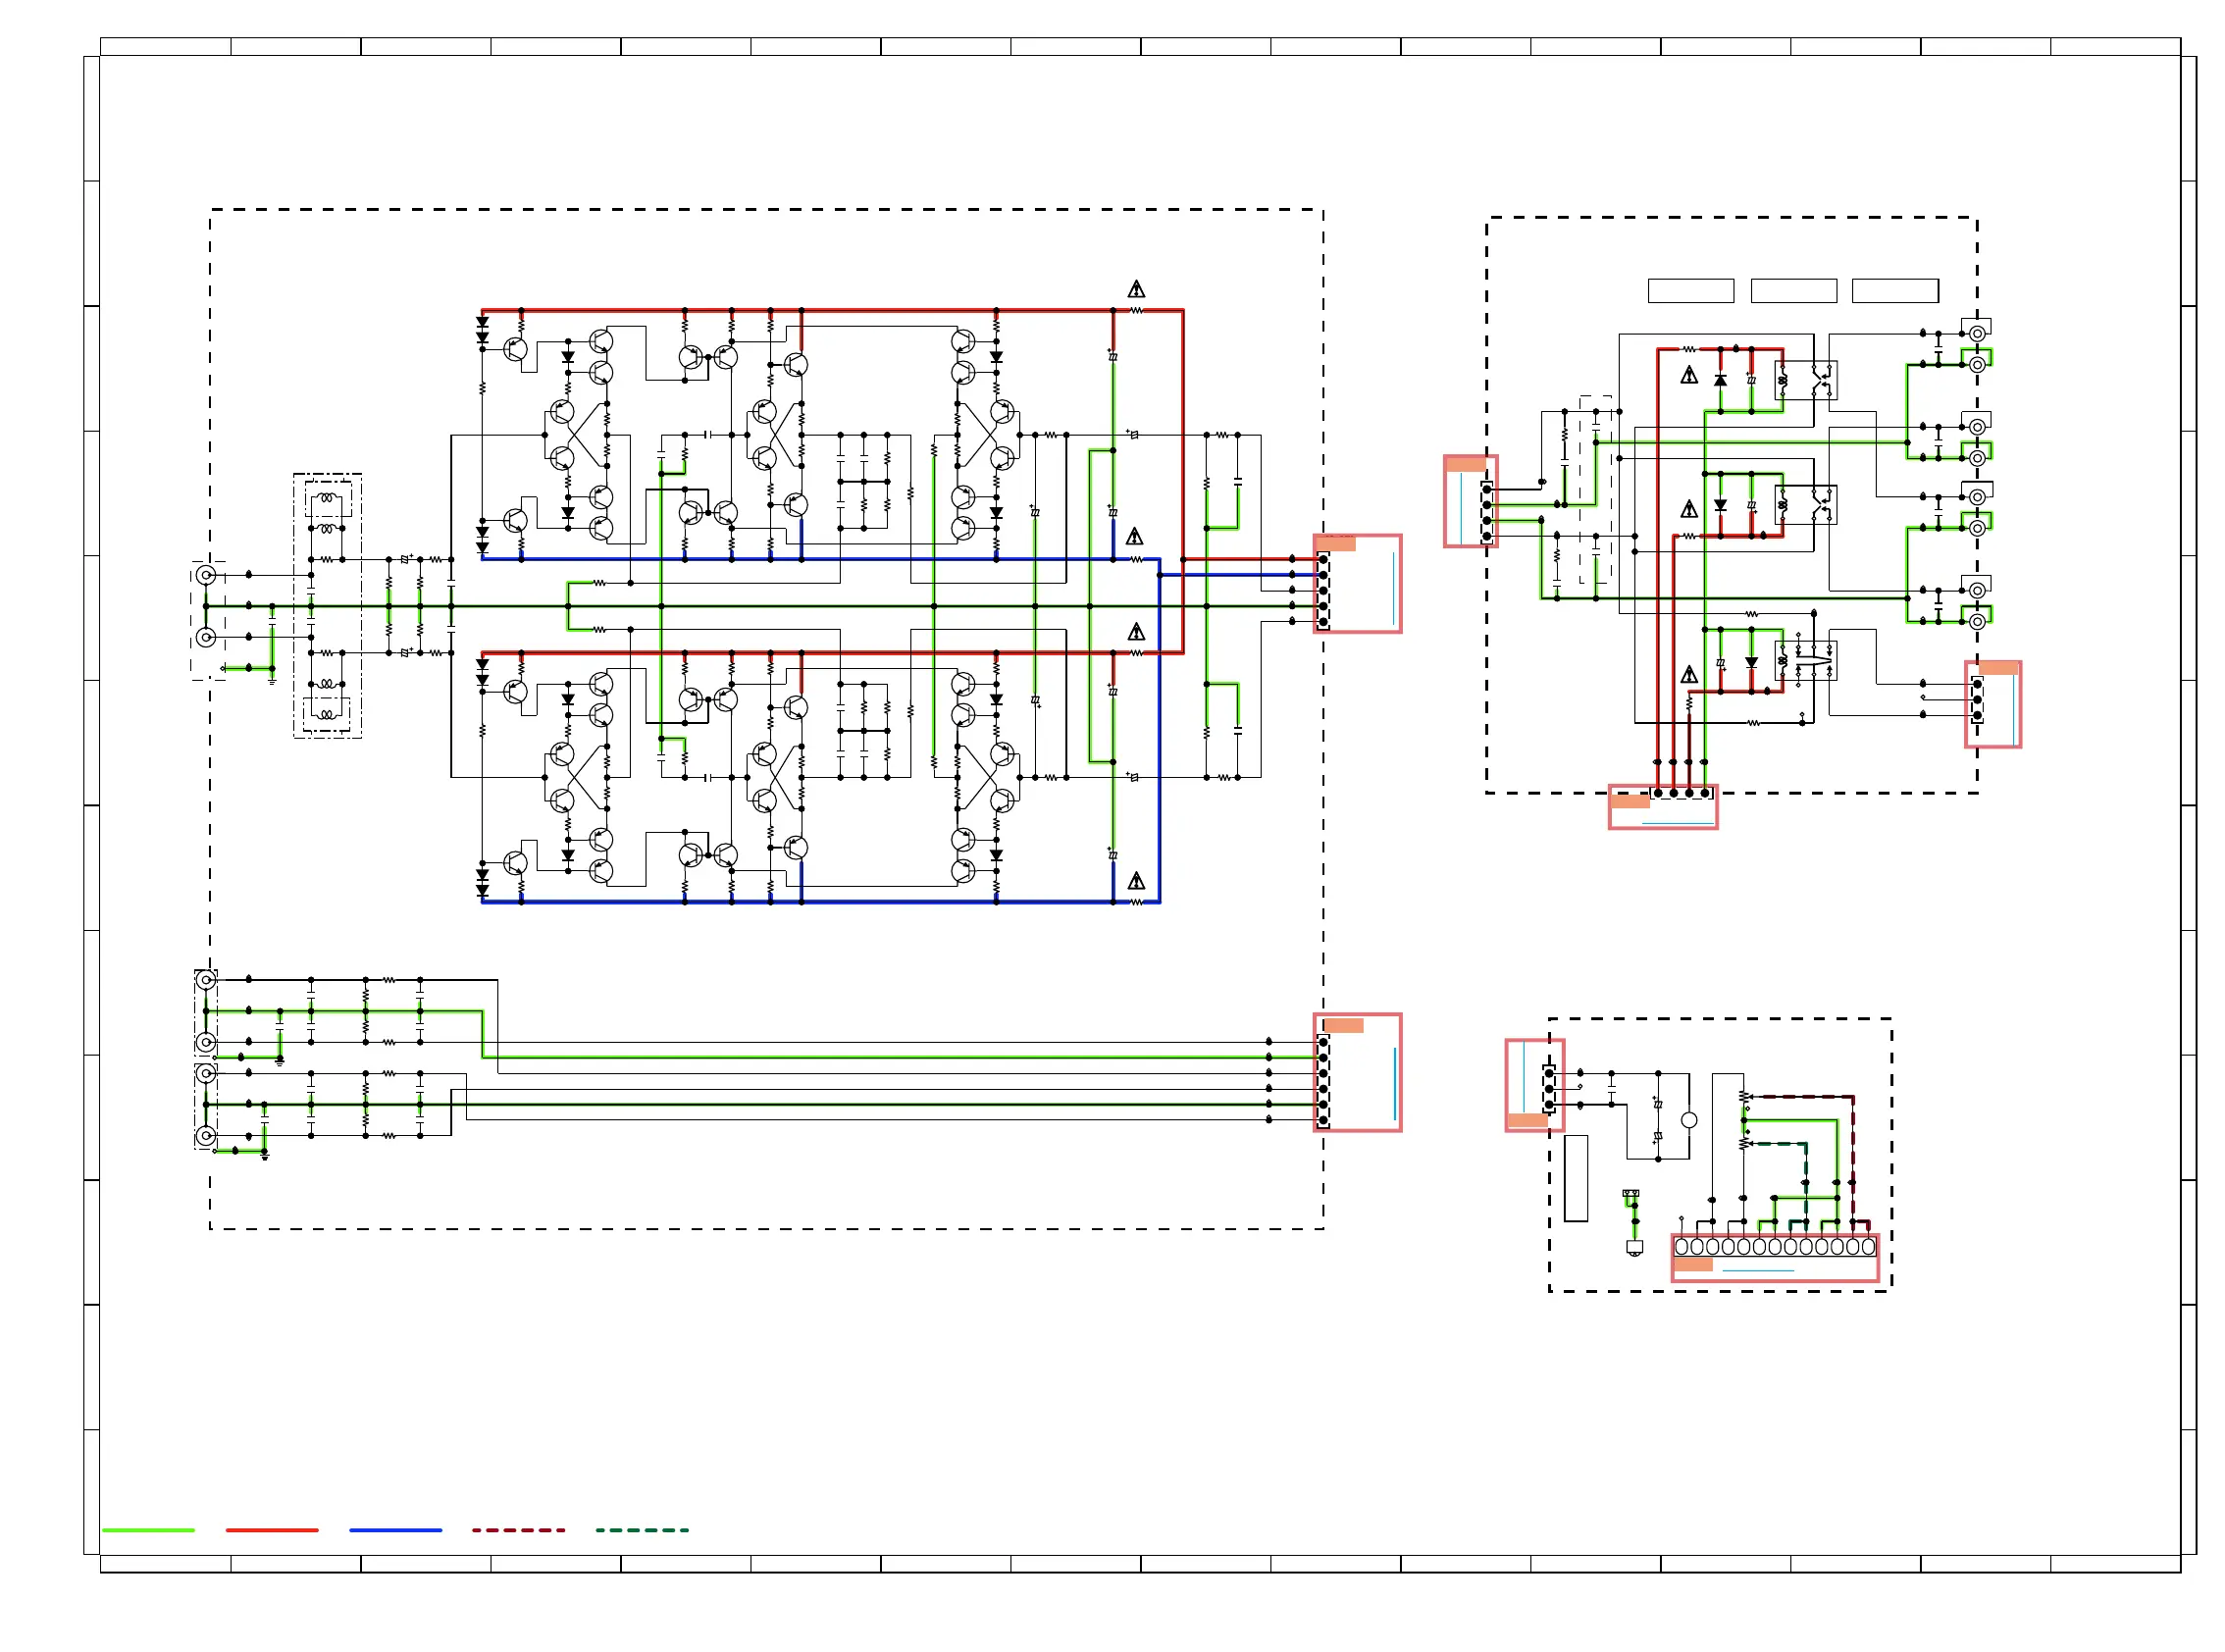The height and width of the screenshot is (1652, 2225).
Task: Click the red solid line in legend
Action: click(271, 1530)
